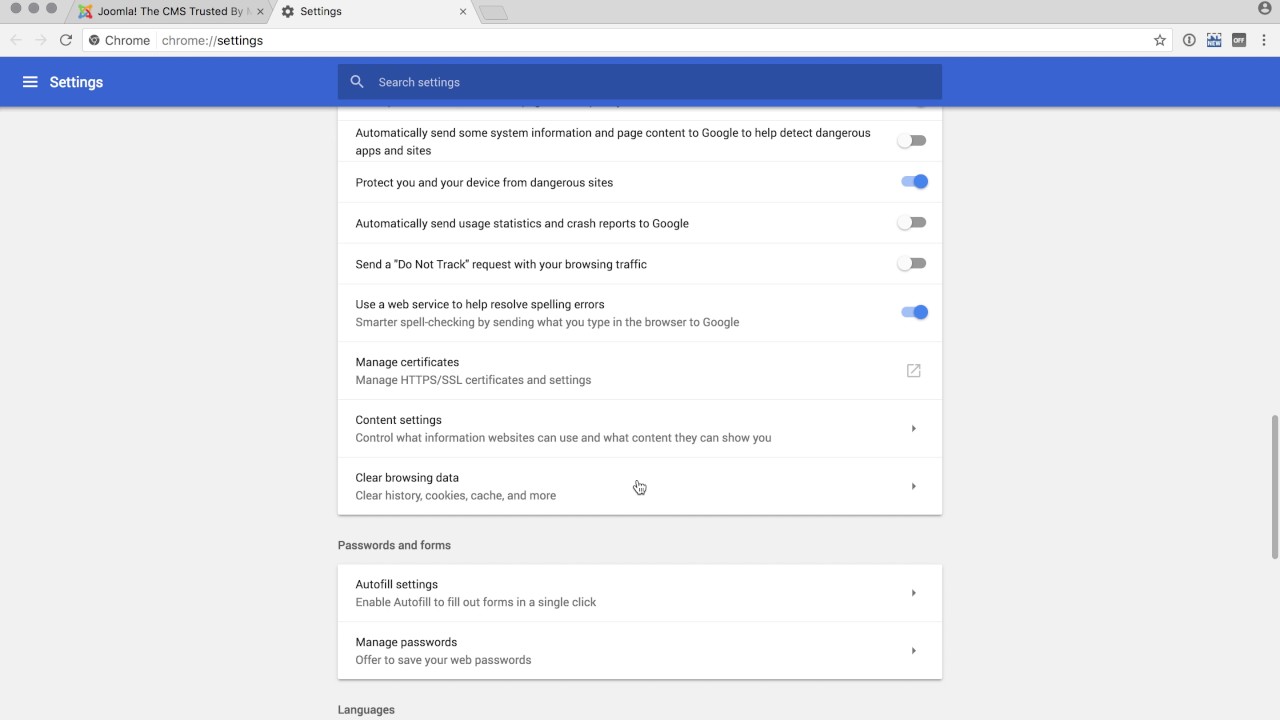The image size is (1280, 720).
Task: Bookmark this page with the star icon
Action: [x=1160, y=40]
